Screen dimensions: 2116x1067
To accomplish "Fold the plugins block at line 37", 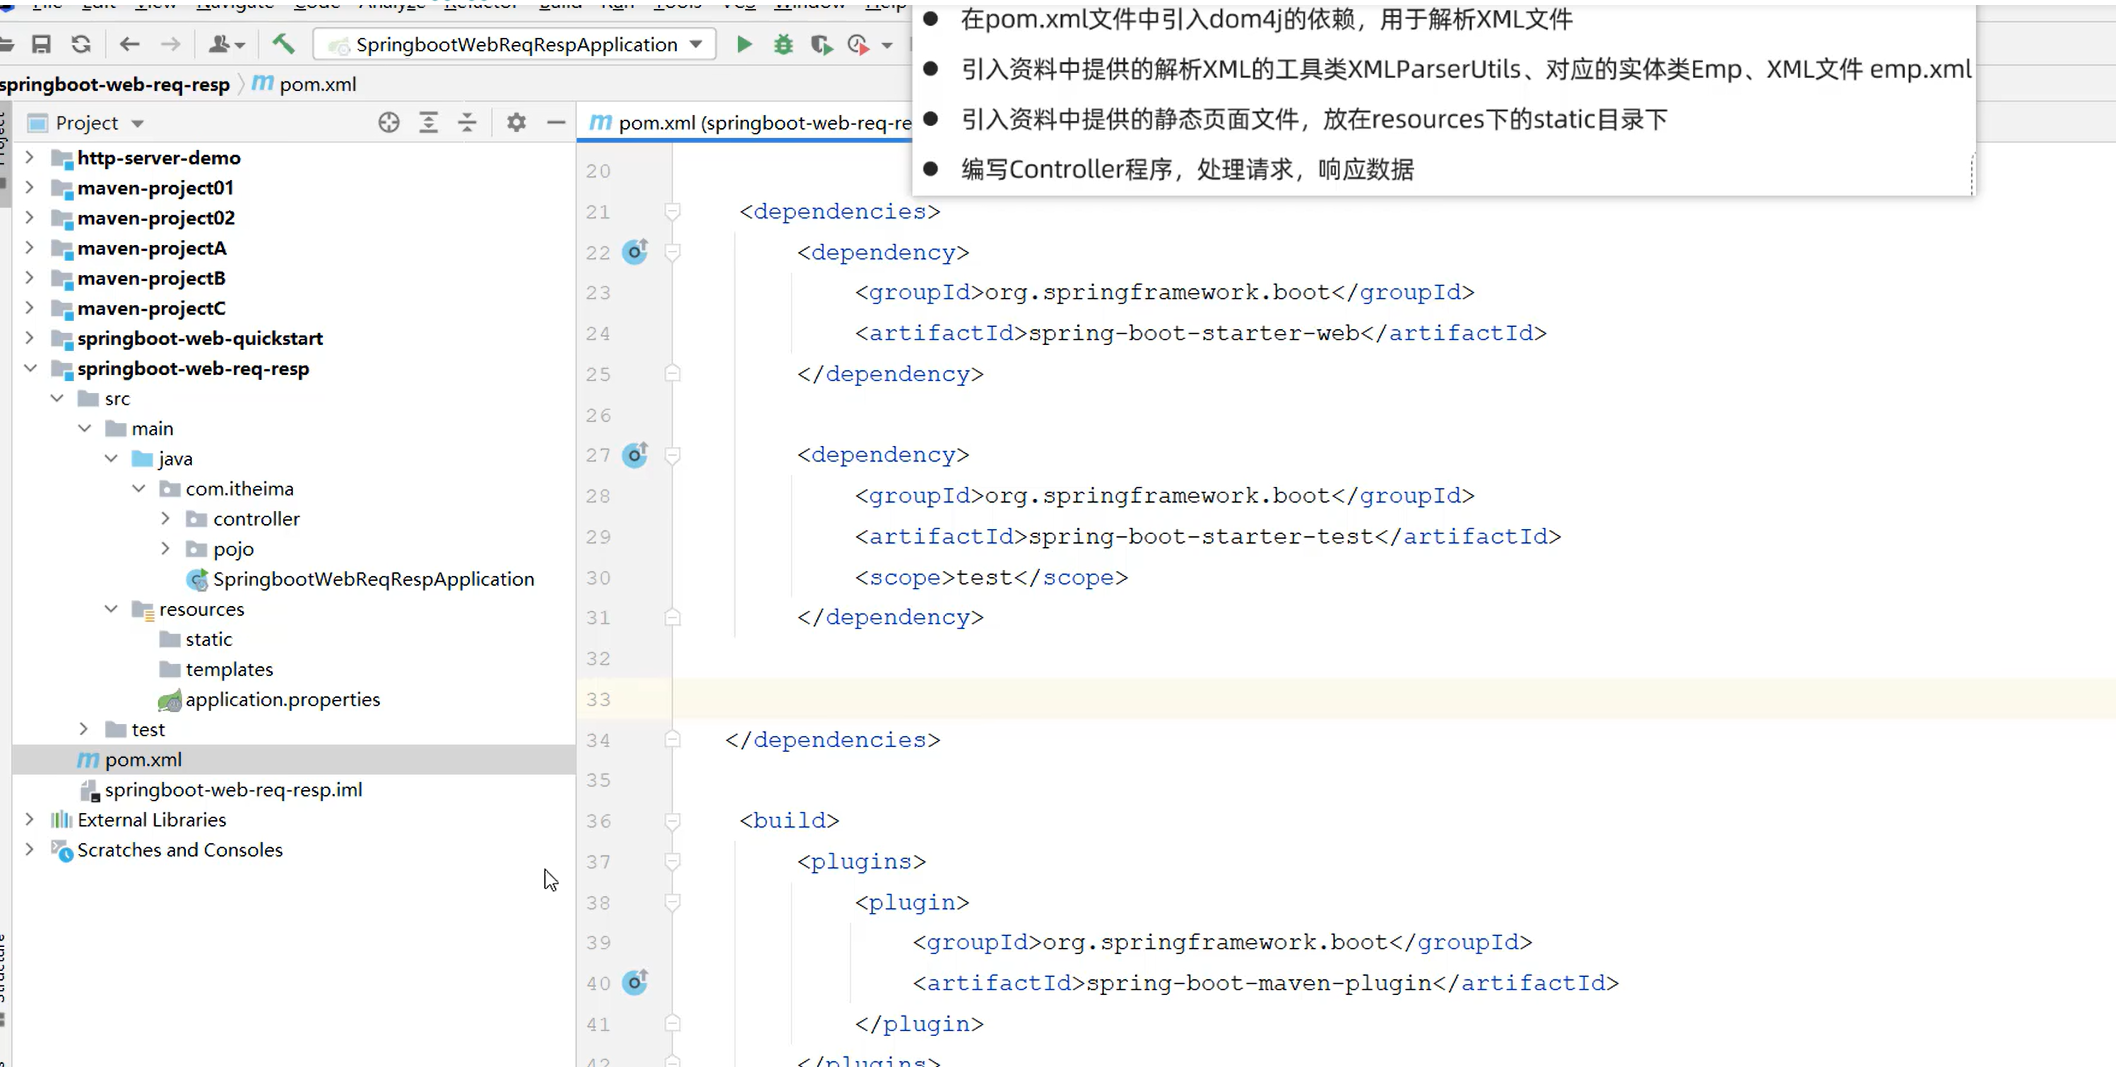I will tap(673, 861).
